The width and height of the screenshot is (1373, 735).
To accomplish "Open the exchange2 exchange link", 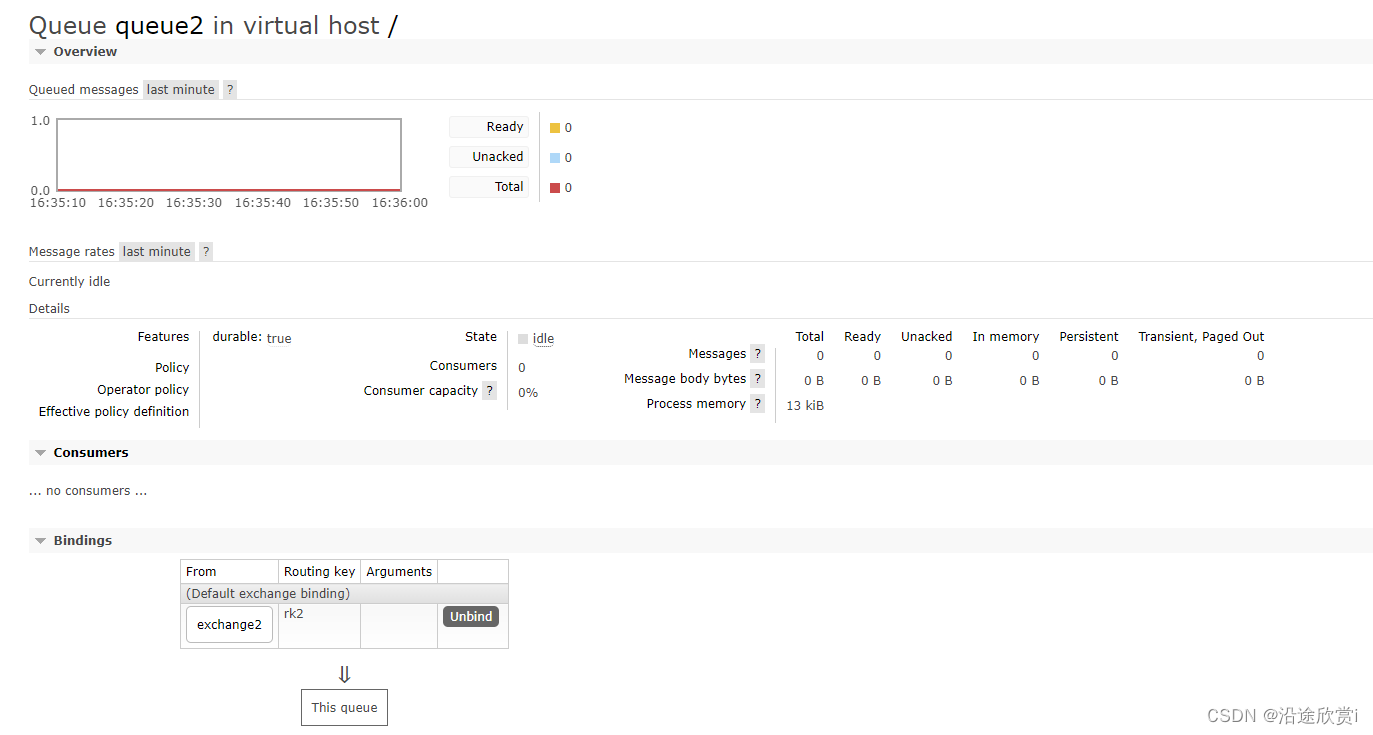I will click(229, 625).
